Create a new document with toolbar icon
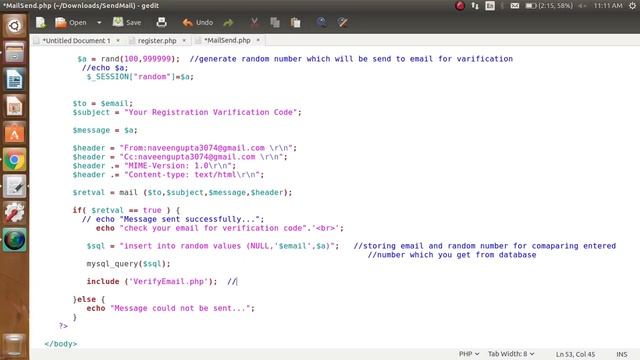 (x=40, y=22)
